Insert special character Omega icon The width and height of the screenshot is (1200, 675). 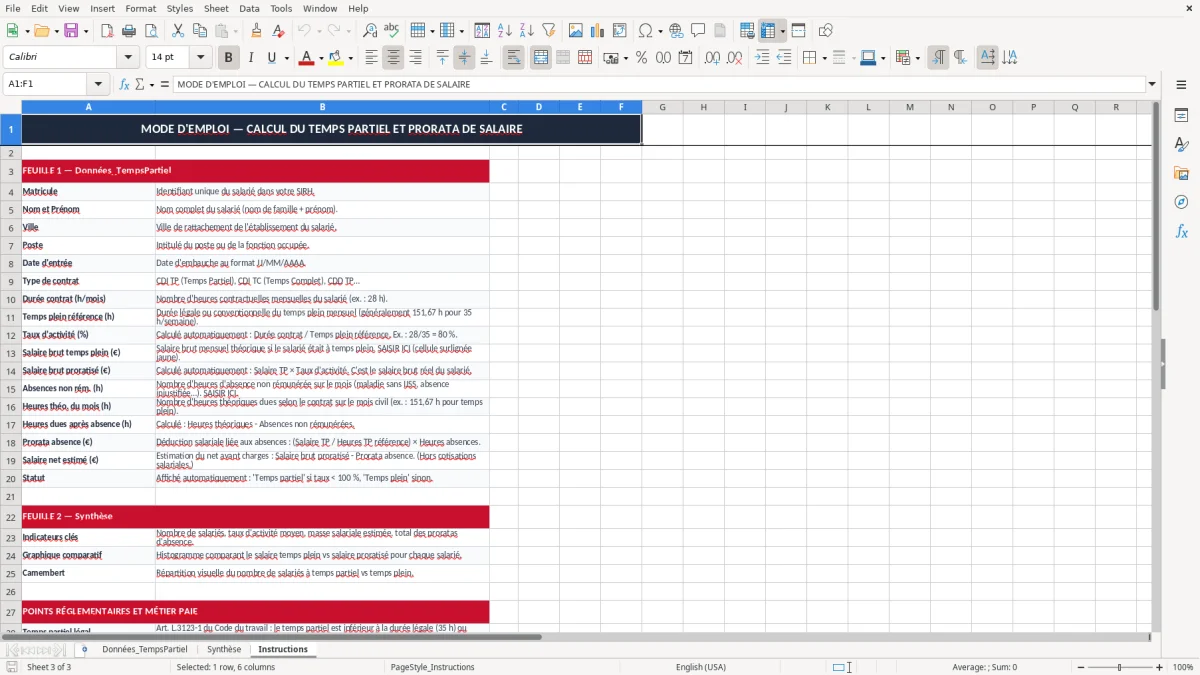tap(645, 31)
